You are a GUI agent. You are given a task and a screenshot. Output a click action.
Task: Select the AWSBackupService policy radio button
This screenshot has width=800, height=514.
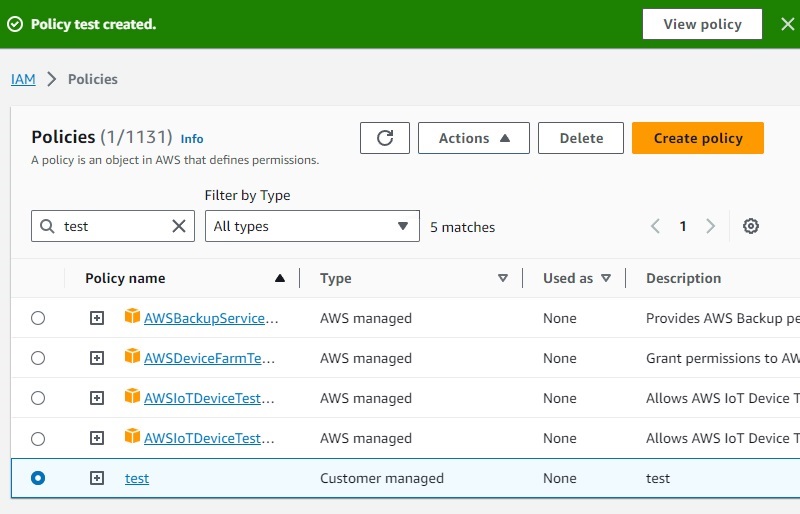(38, 318)
